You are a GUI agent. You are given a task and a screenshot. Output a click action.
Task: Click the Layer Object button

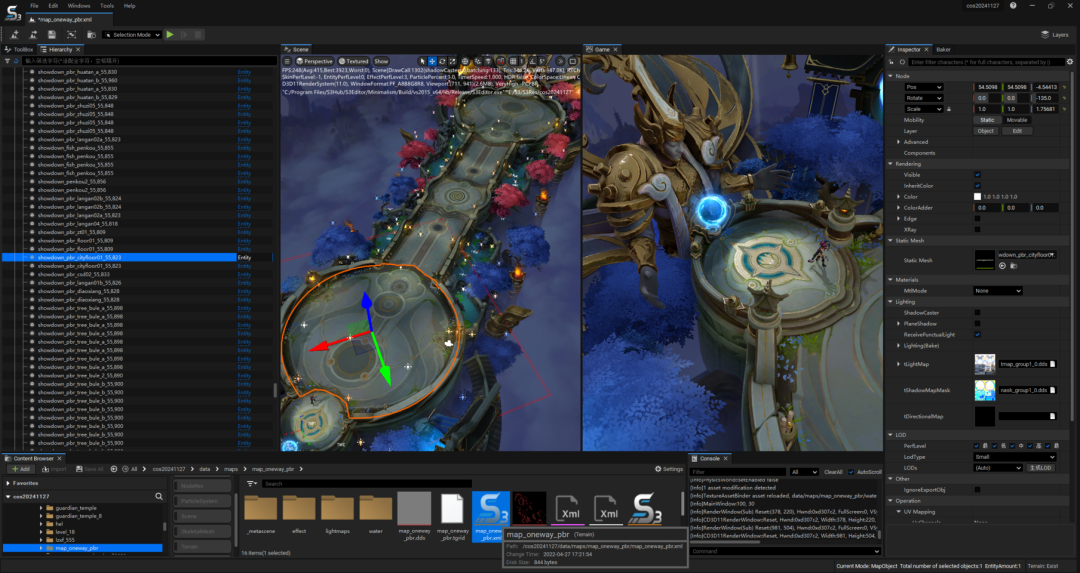point(986,131)
